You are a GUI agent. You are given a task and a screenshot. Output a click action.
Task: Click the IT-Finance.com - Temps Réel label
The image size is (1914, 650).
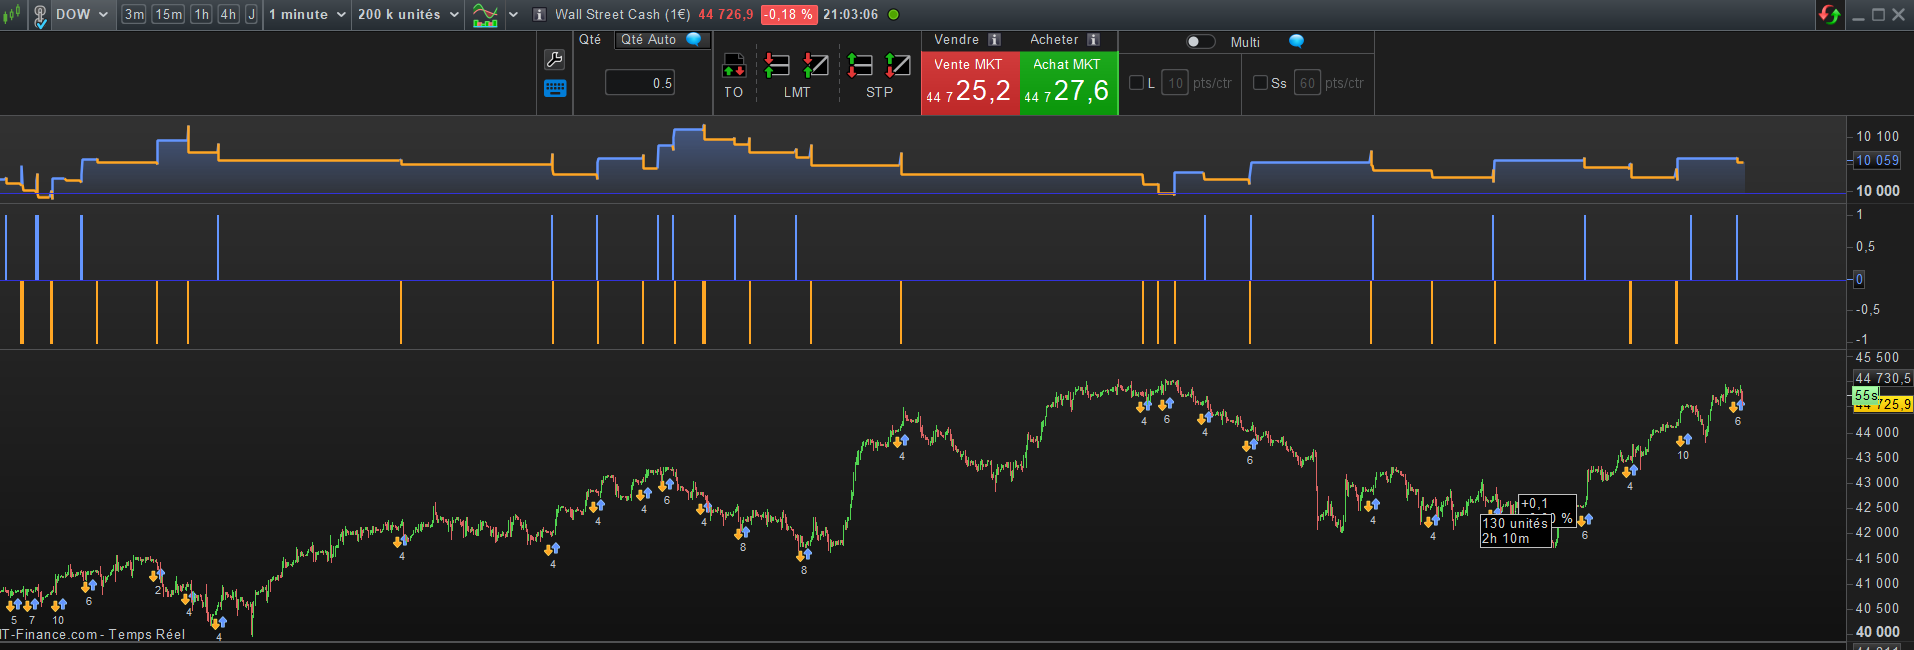(x=93, y=634)
